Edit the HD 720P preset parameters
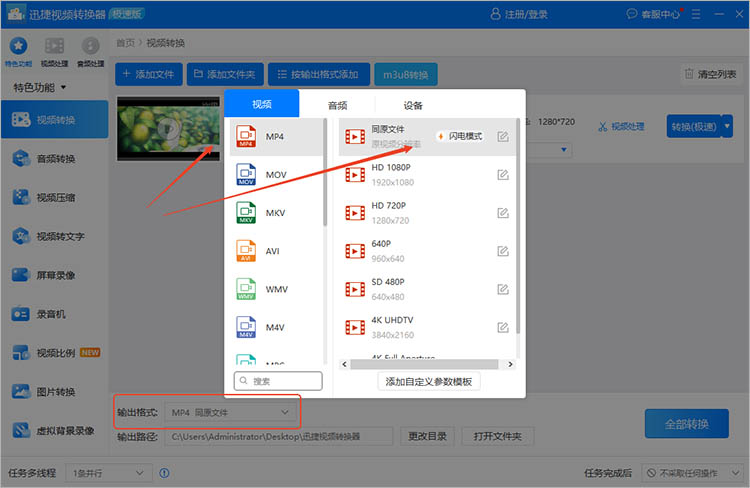Screen dimensions: 750x488 (503, 213)
